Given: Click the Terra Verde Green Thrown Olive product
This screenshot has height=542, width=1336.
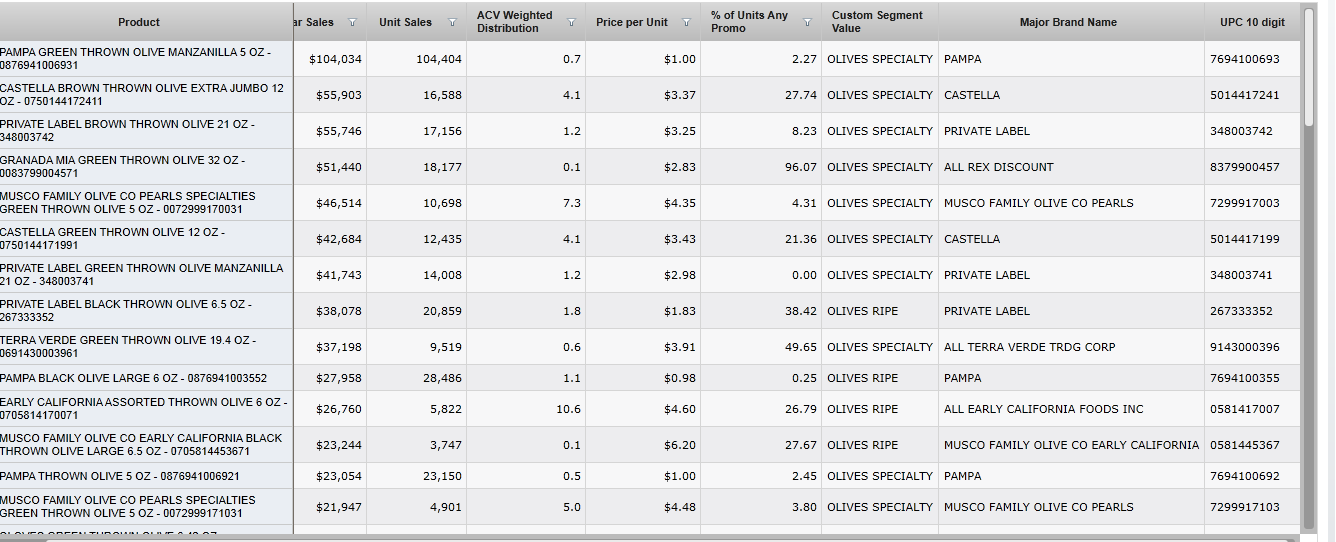Looking at the screenshot, I should (127, 346).
